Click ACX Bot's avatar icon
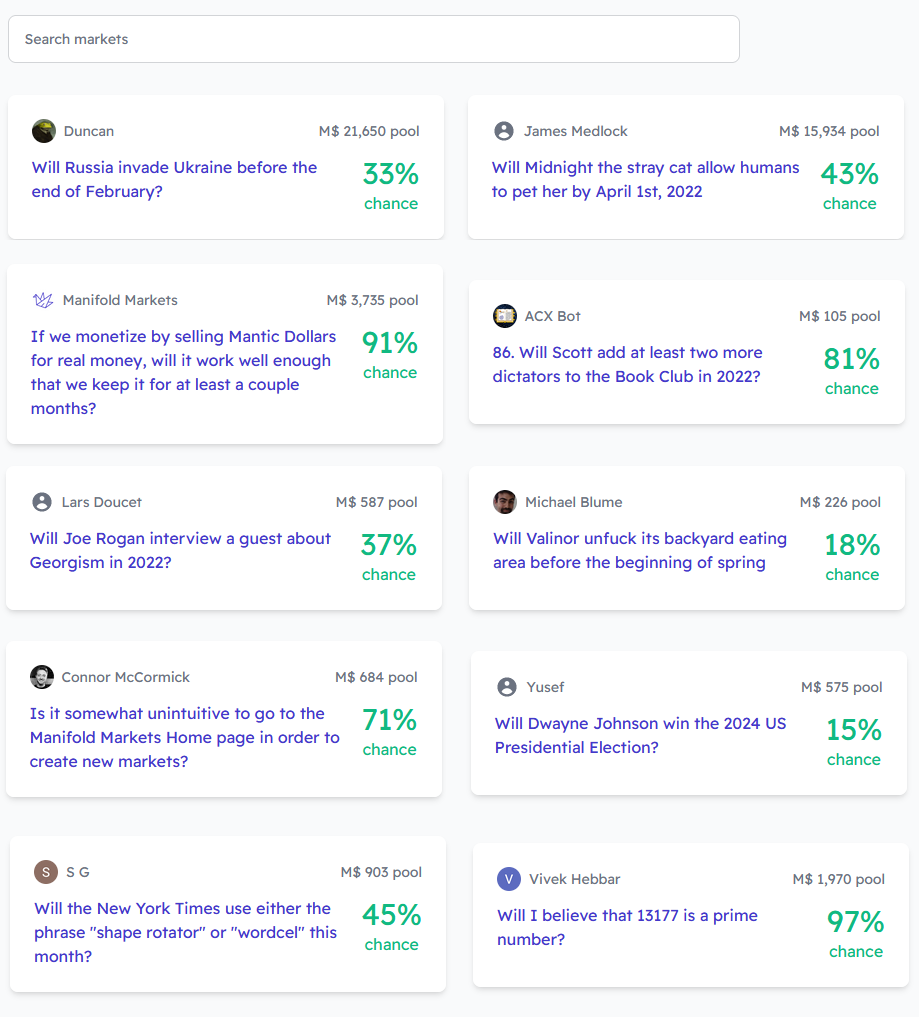The height and width of the screenshot is (1017, 919). click(505, 316)
